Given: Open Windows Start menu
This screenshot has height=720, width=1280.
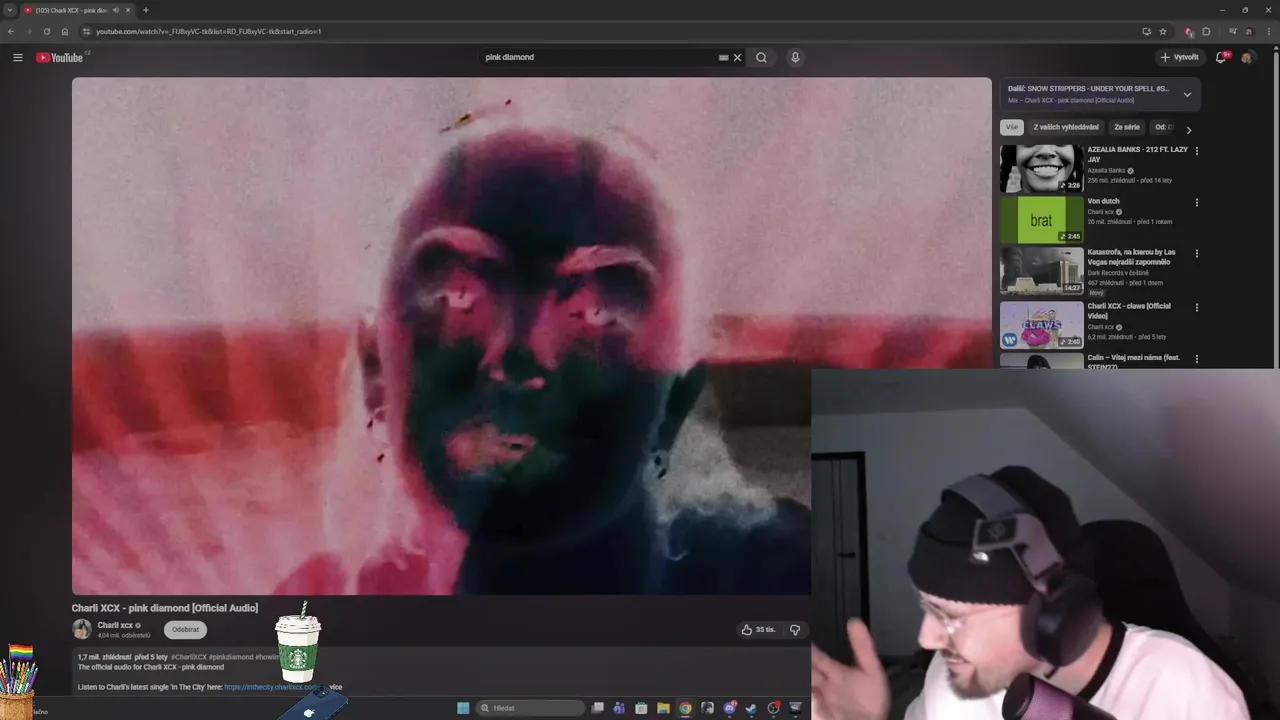Looking at the screenshot, I should 463,708.
